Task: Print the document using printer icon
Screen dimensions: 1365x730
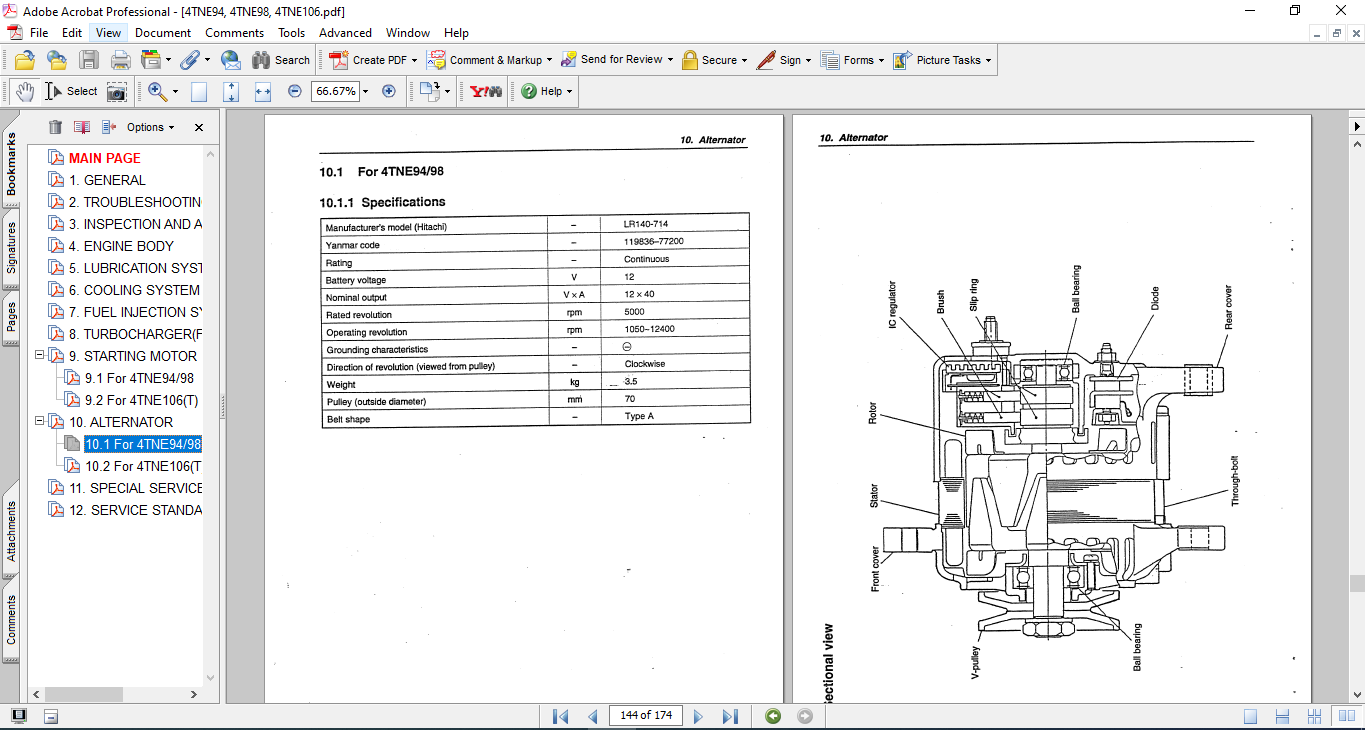Action: (121, 60)
